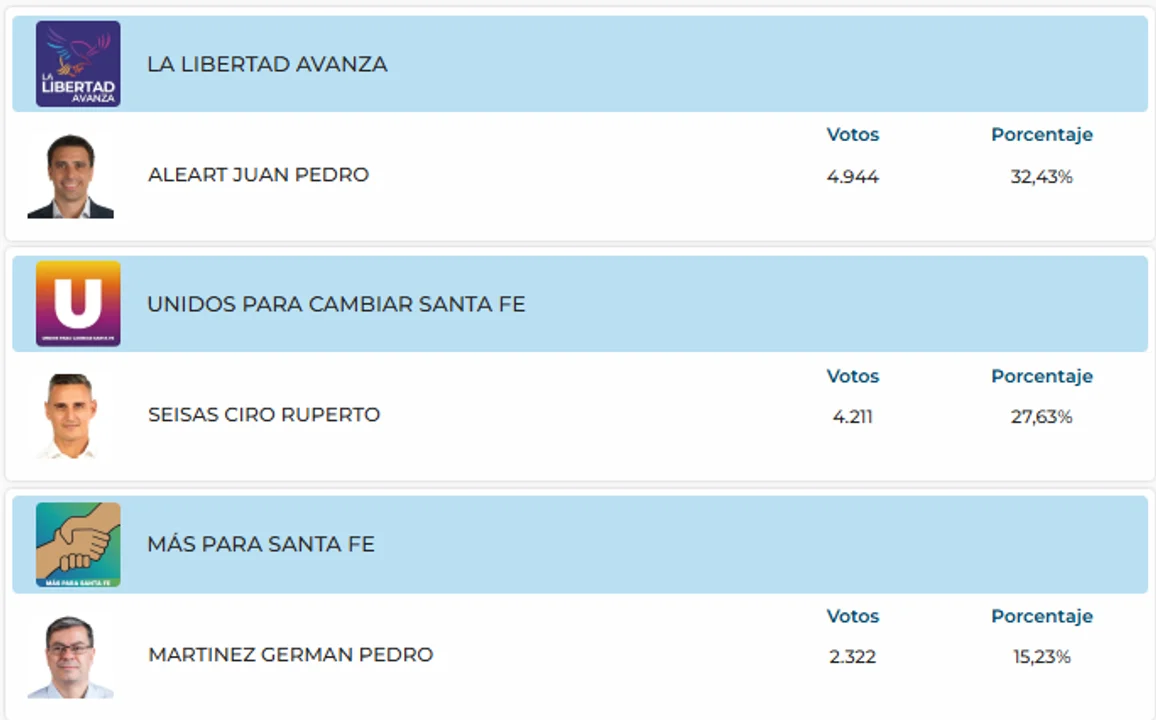Click the Más Para Santa Fe handshake logo
The width and height of the screenshot is (1156, 720).
point(78,545)
